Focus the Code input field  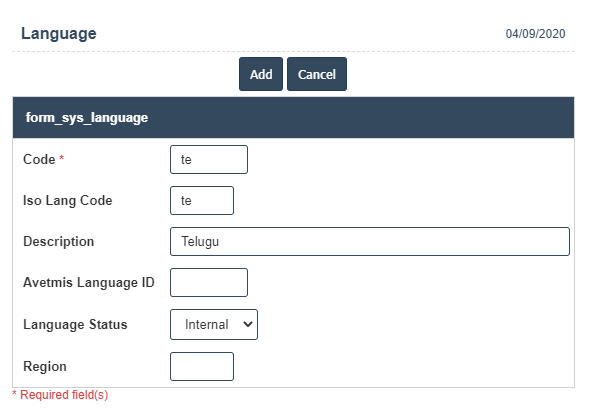click(x=209, y=160)
